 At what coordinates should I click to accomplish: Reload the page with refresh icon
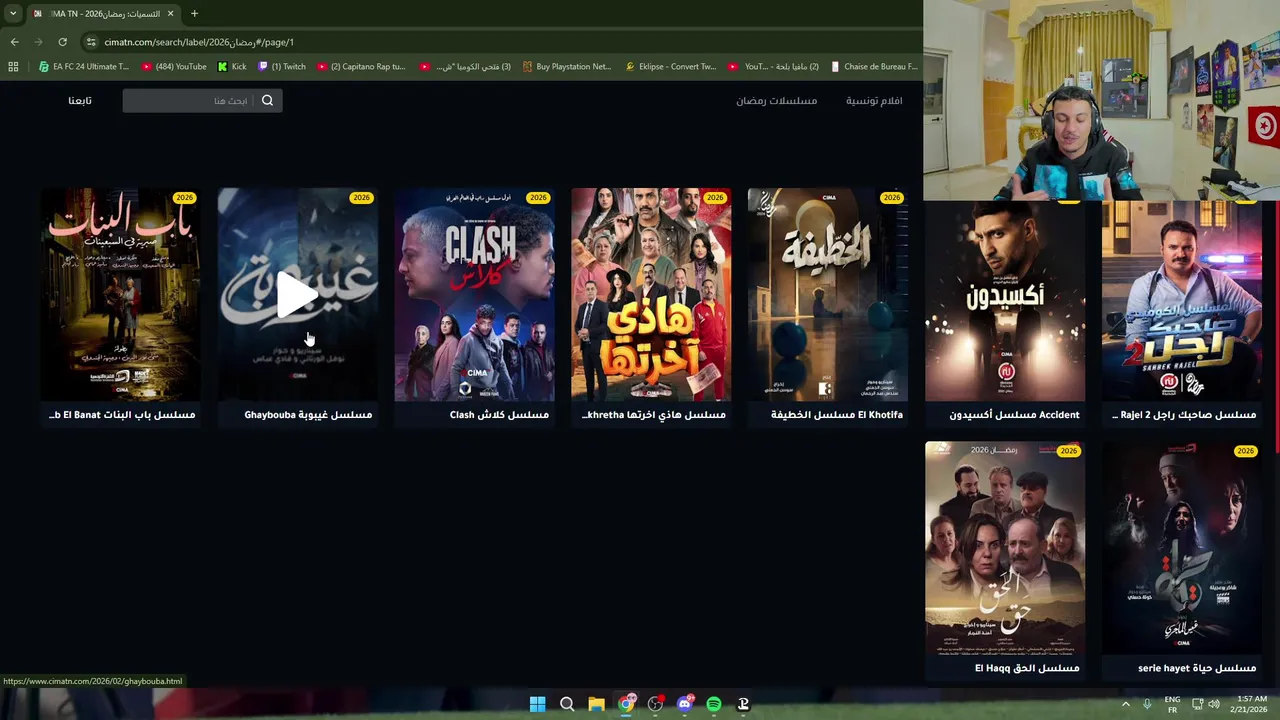click(62, 42)
